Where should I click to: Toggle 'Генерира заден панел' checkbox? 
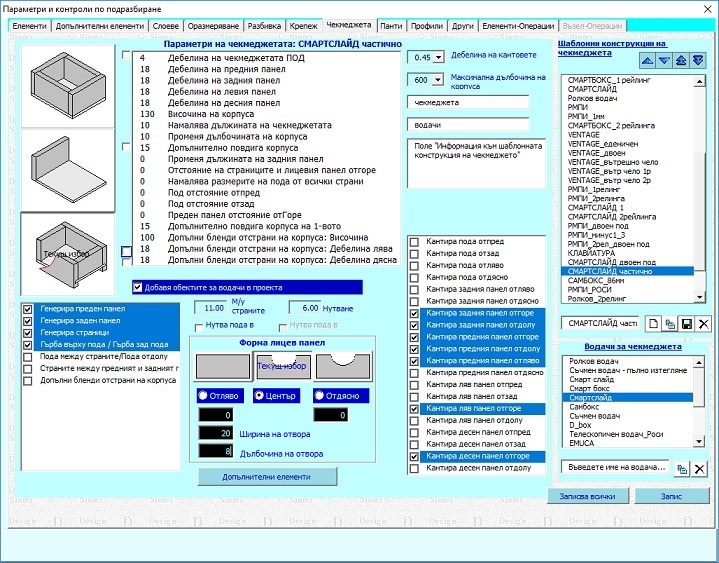pos(28,321)
